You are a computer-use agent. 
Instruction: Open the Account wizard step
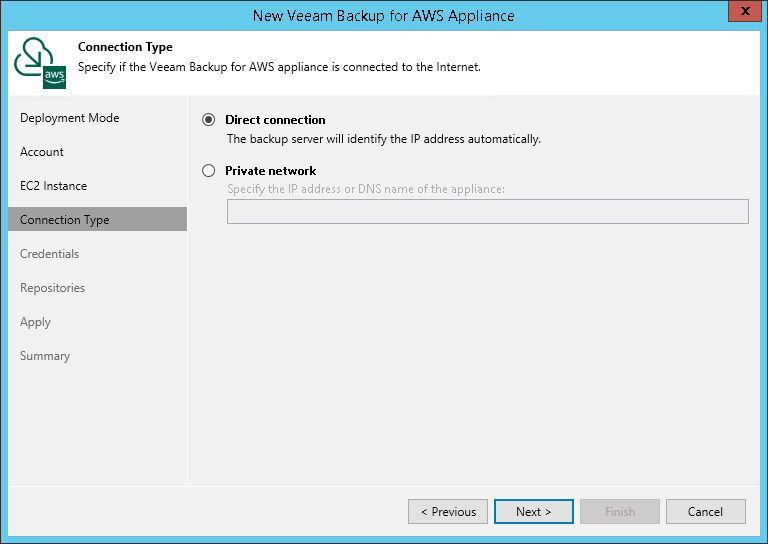pyautogui.click(x=42, y=152)
